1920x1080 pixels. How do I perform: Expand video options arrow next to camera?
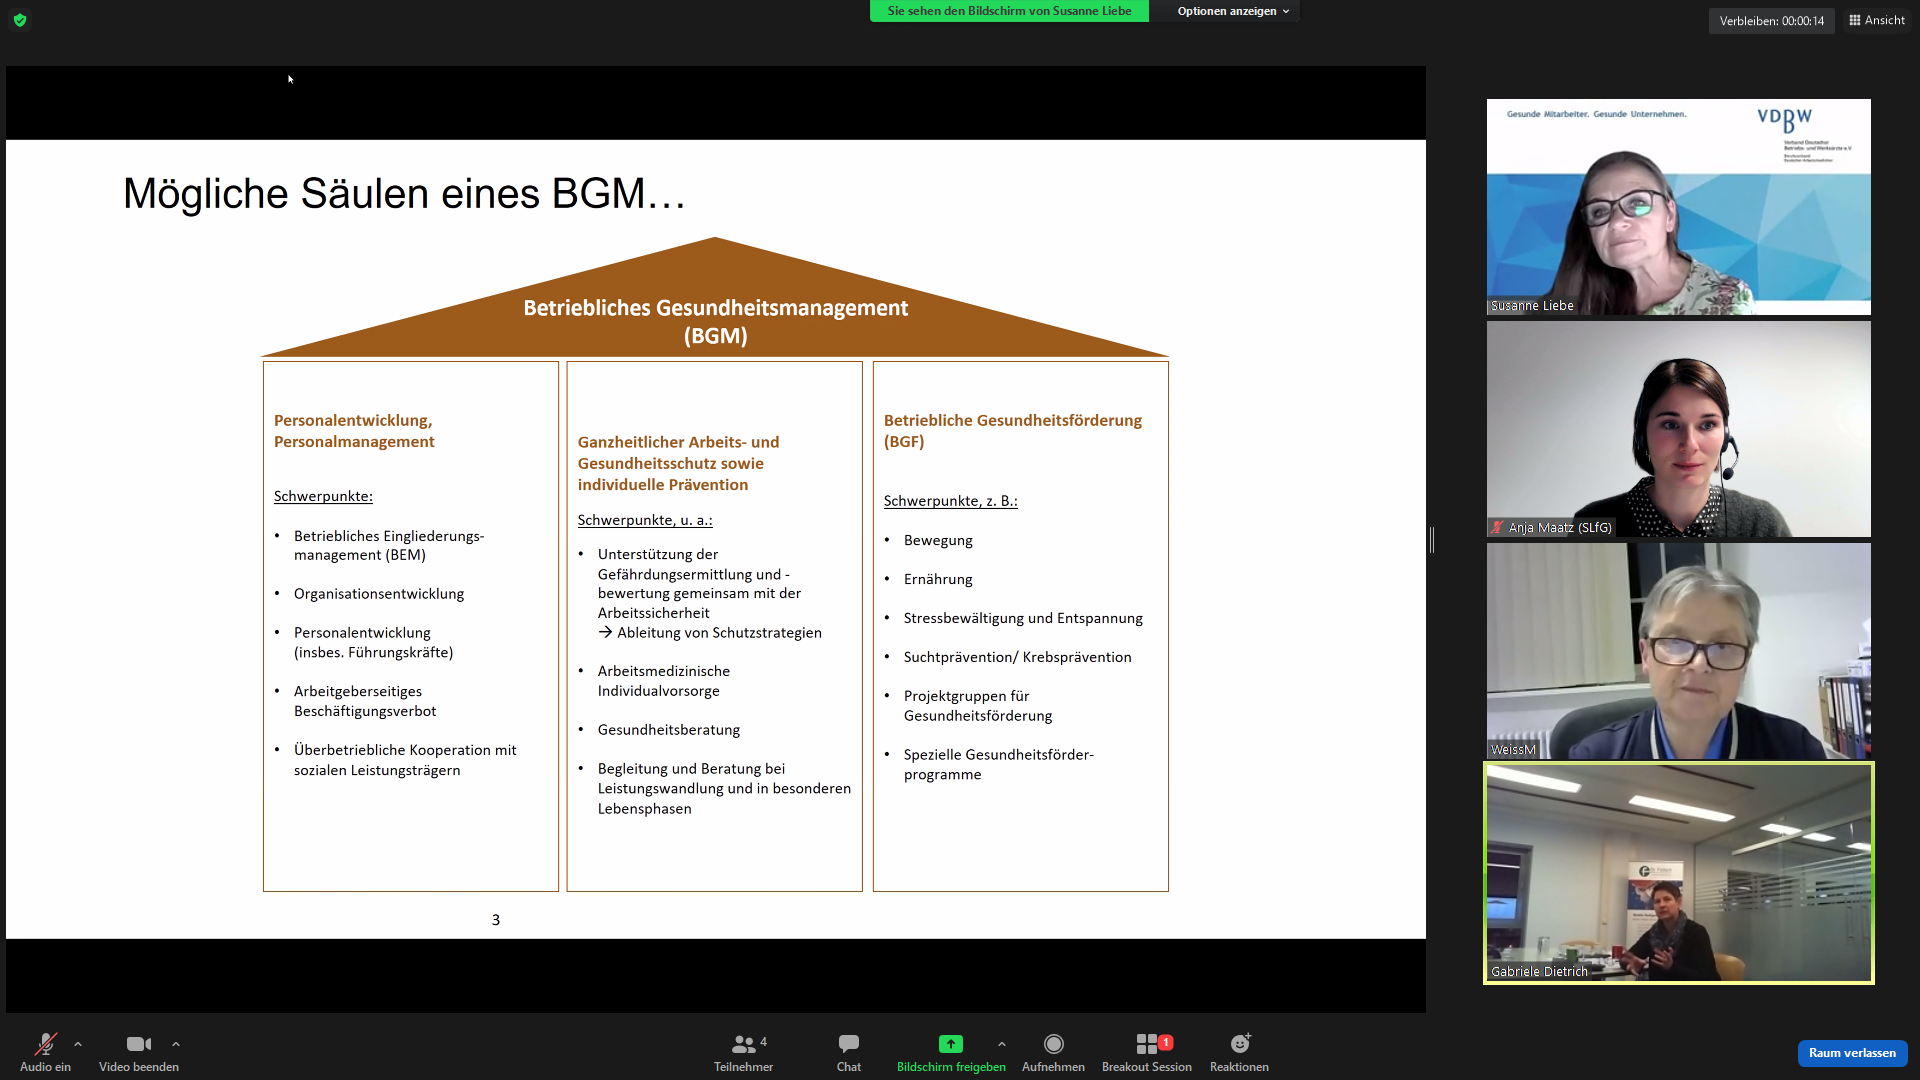(176, 1044)
